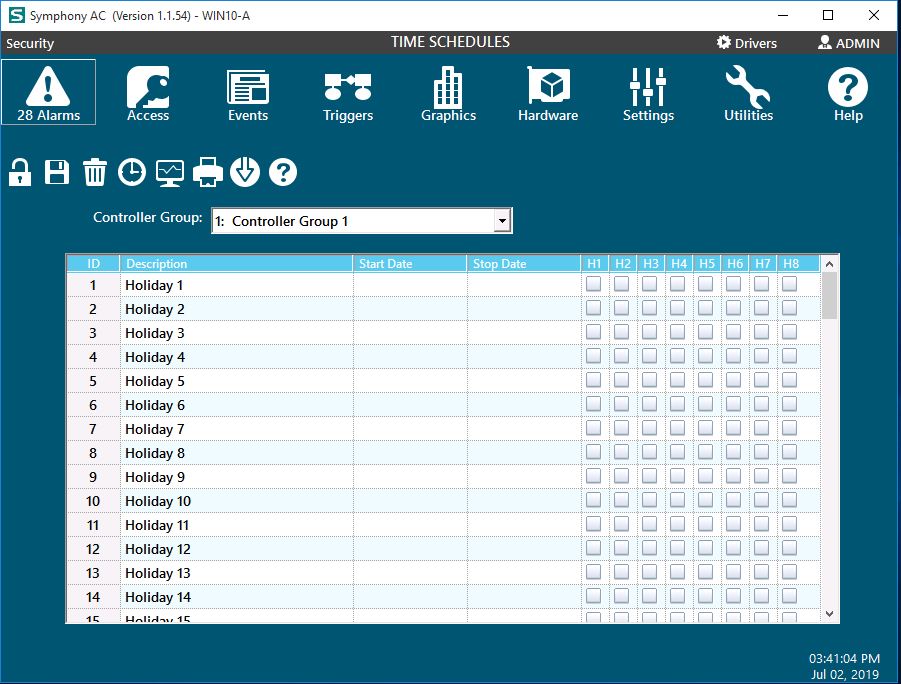
Task: Select the 'Holiday 10' description cell
Action: coord(237,501)
